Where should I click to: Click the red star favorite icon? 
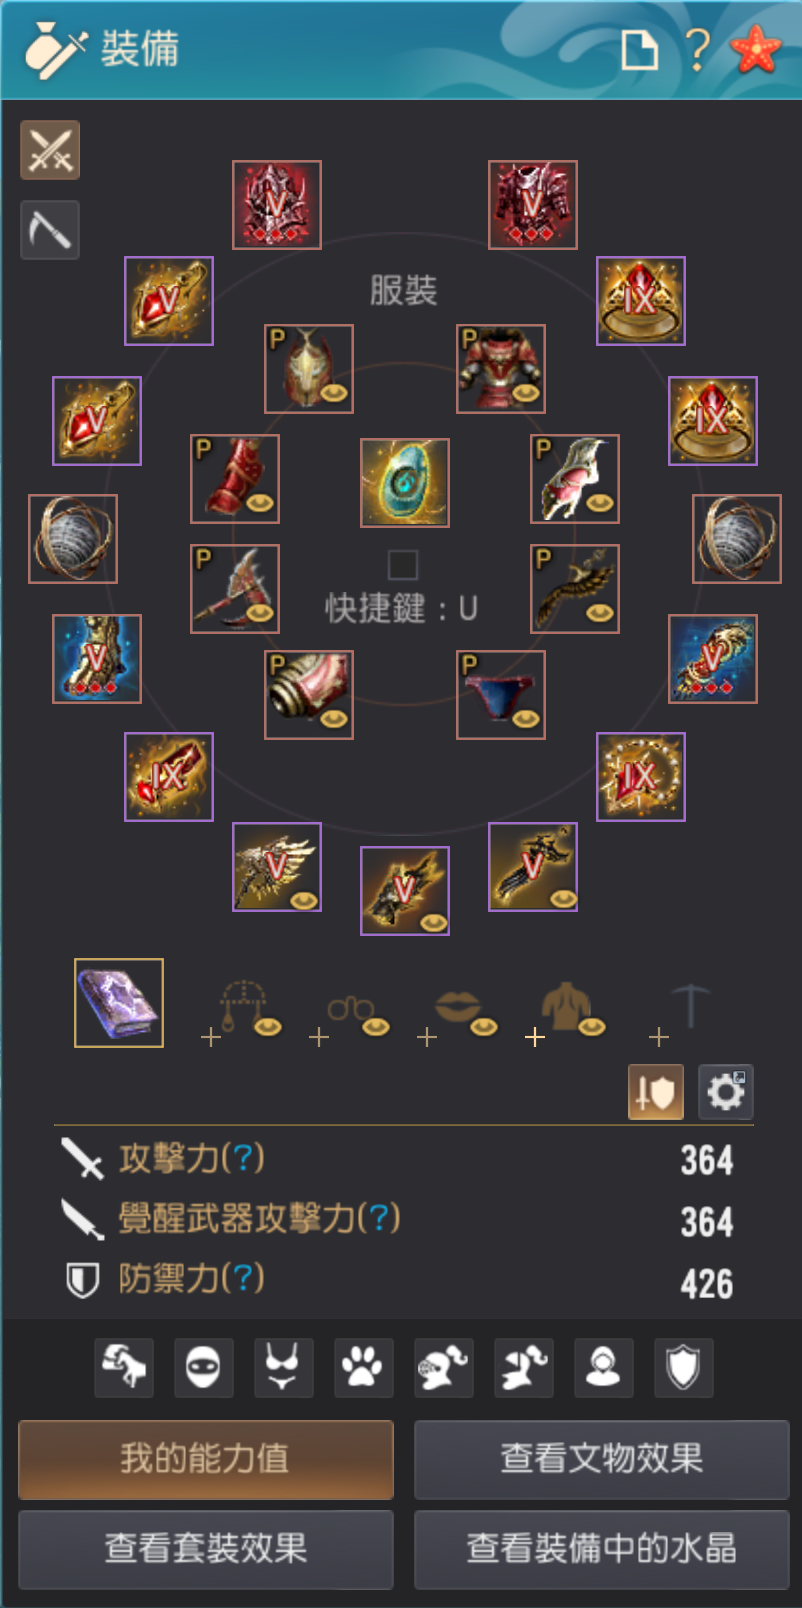(x=756, y=48)
